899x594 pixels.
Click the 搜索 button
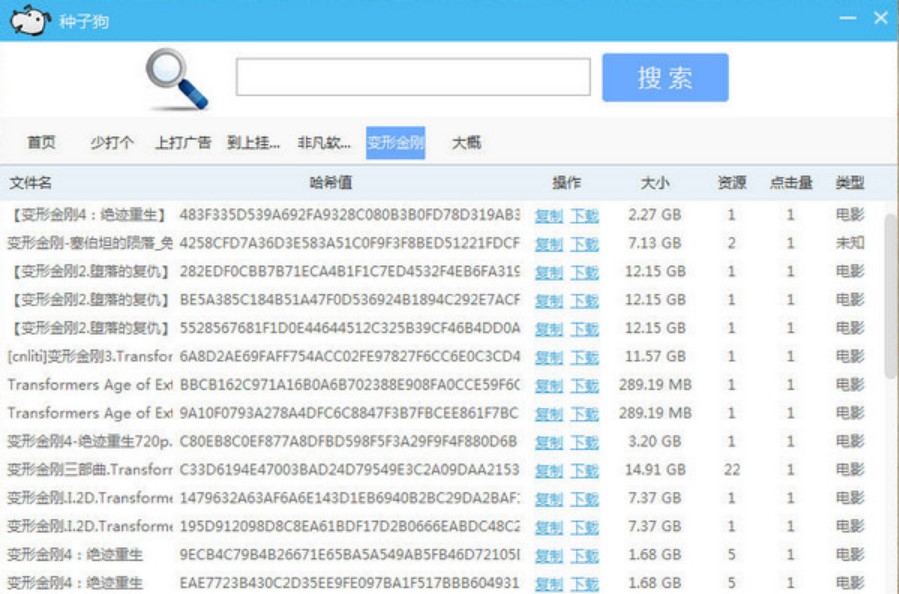pos(665,77)
